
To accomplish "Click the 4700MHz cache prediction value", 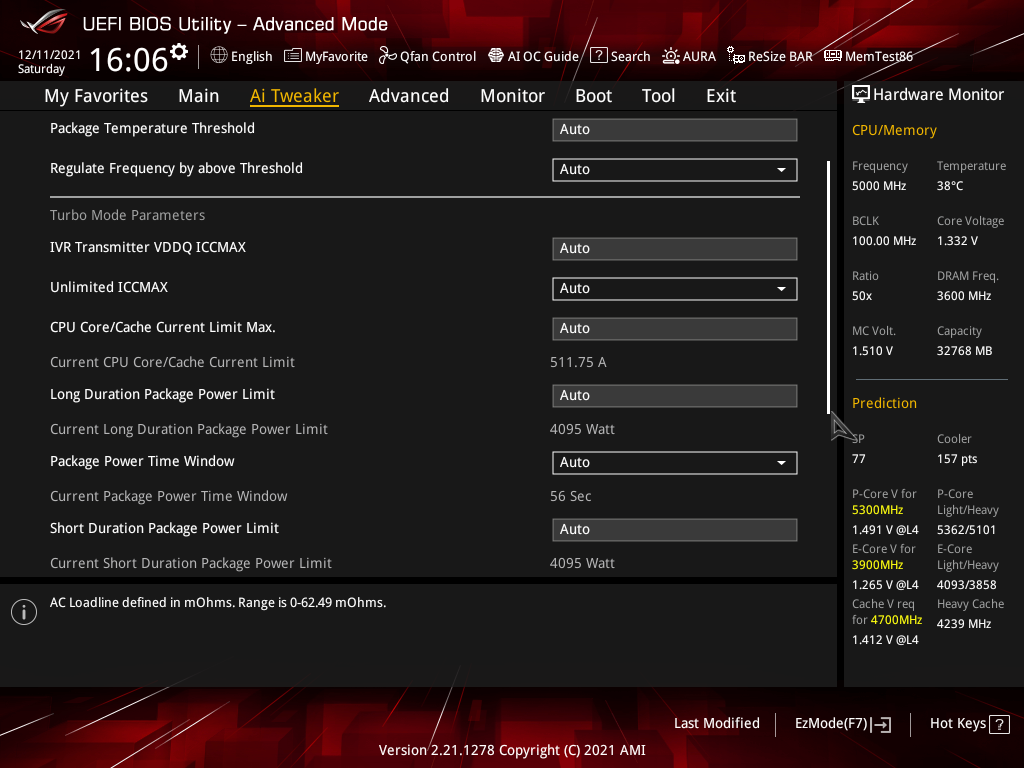I will (896, 620).
